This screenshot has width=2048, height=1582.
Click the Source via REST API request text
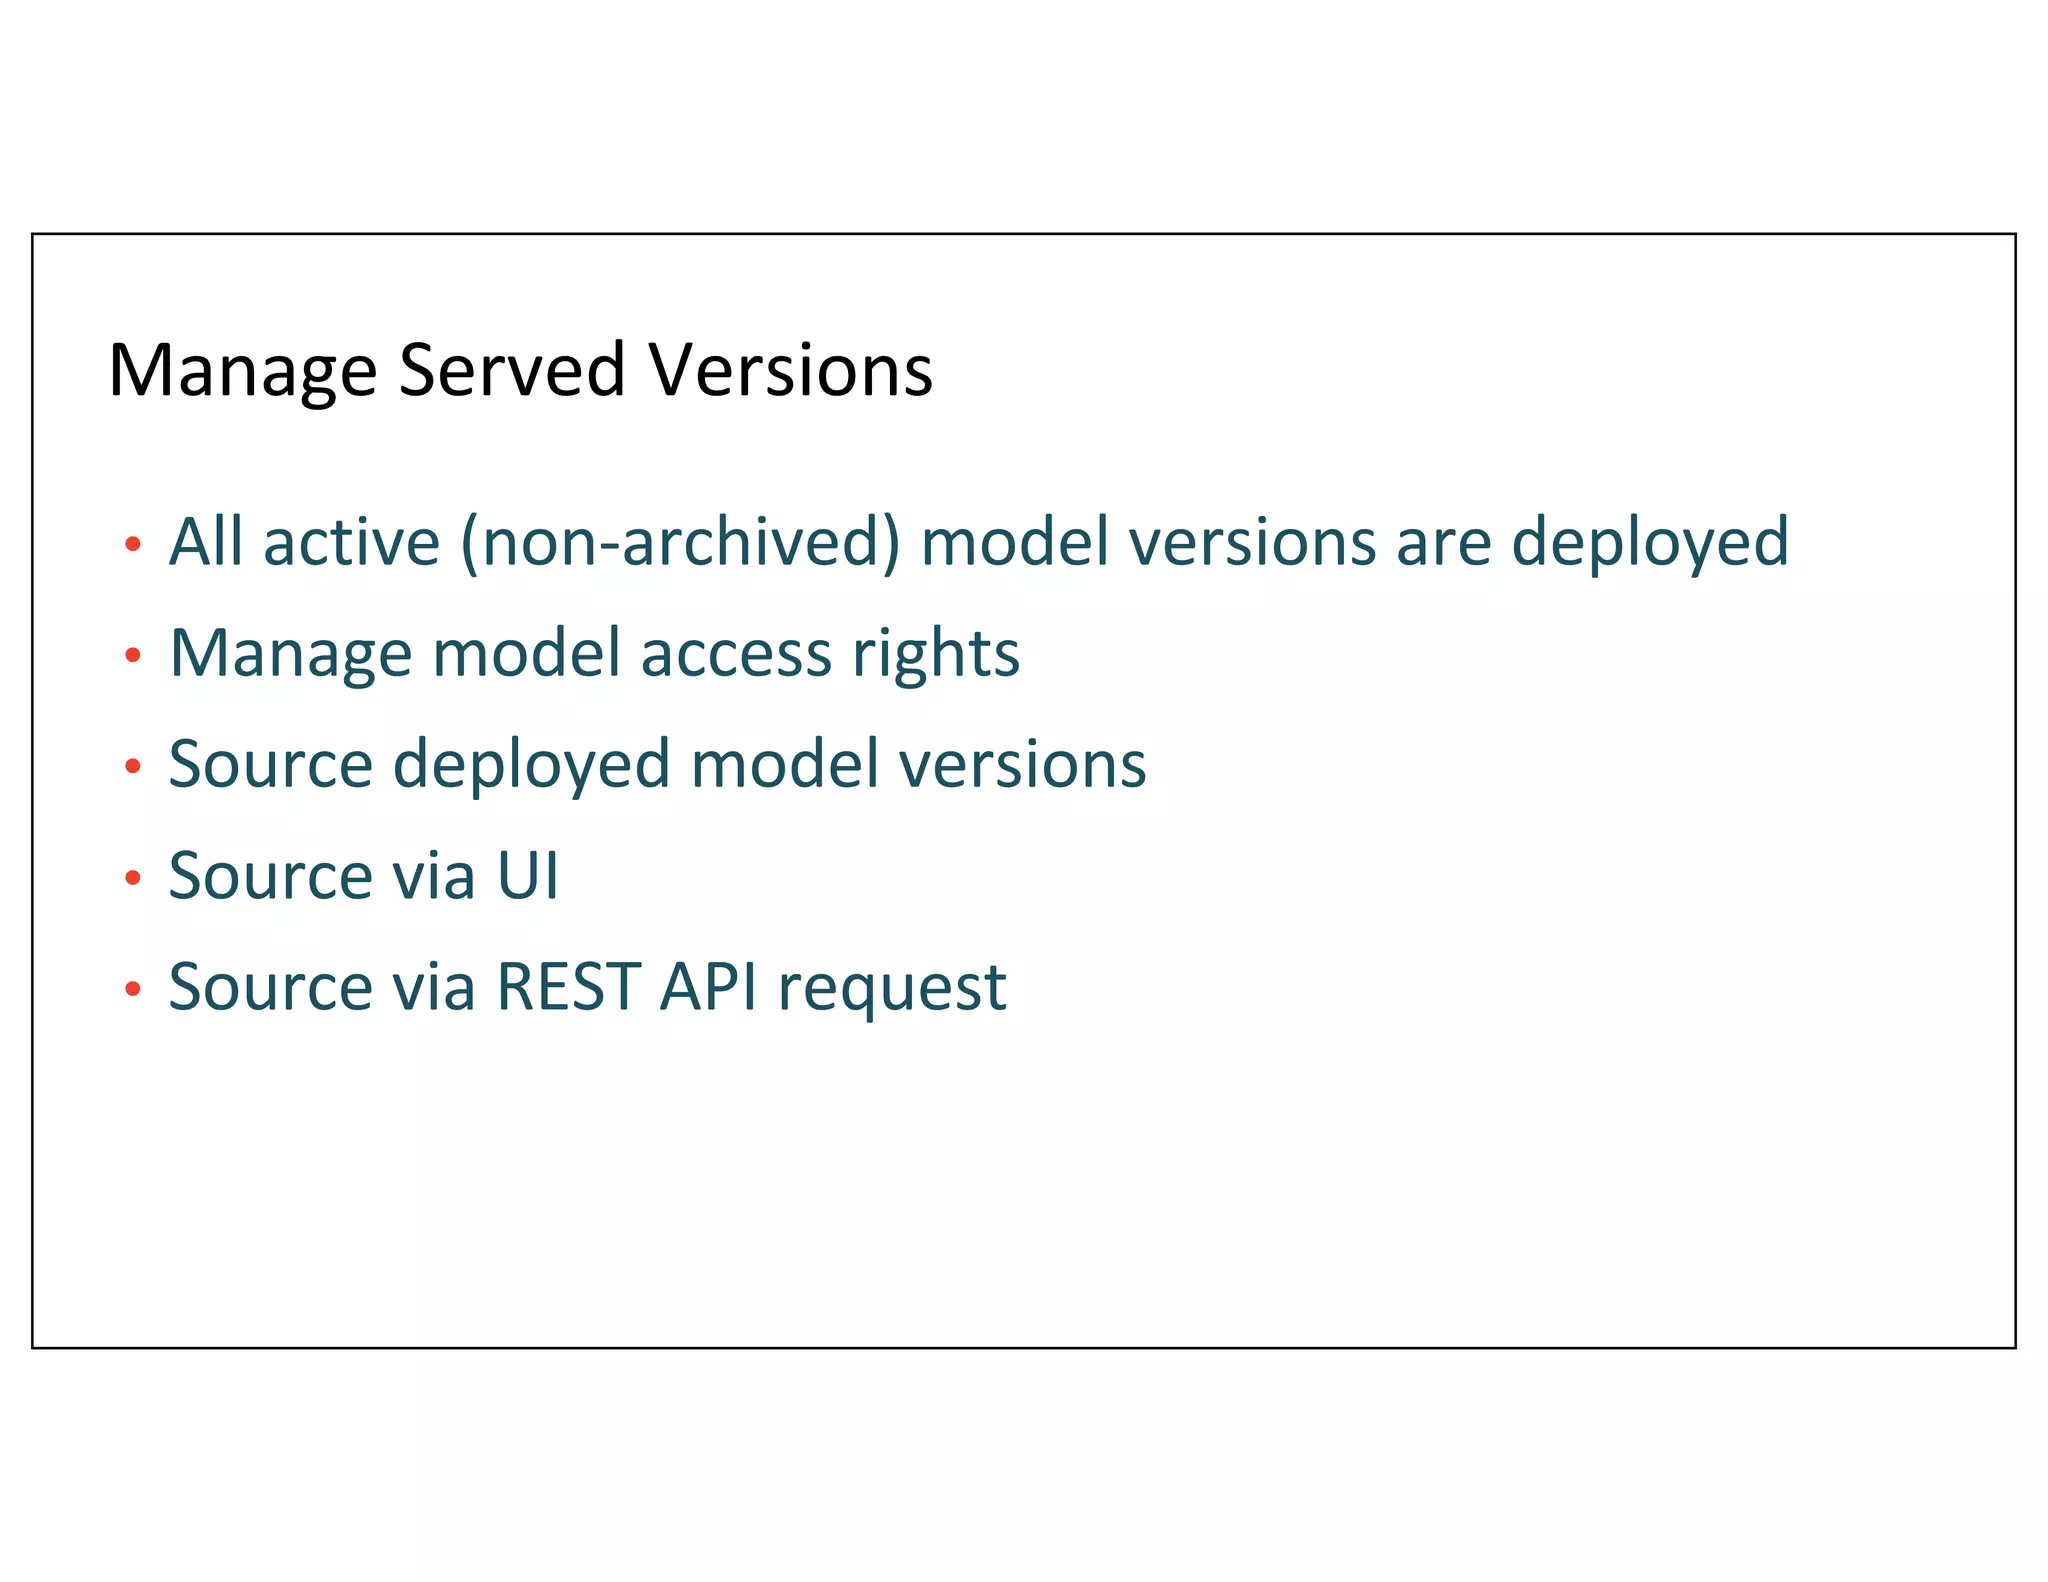click(x=587, y=987)
